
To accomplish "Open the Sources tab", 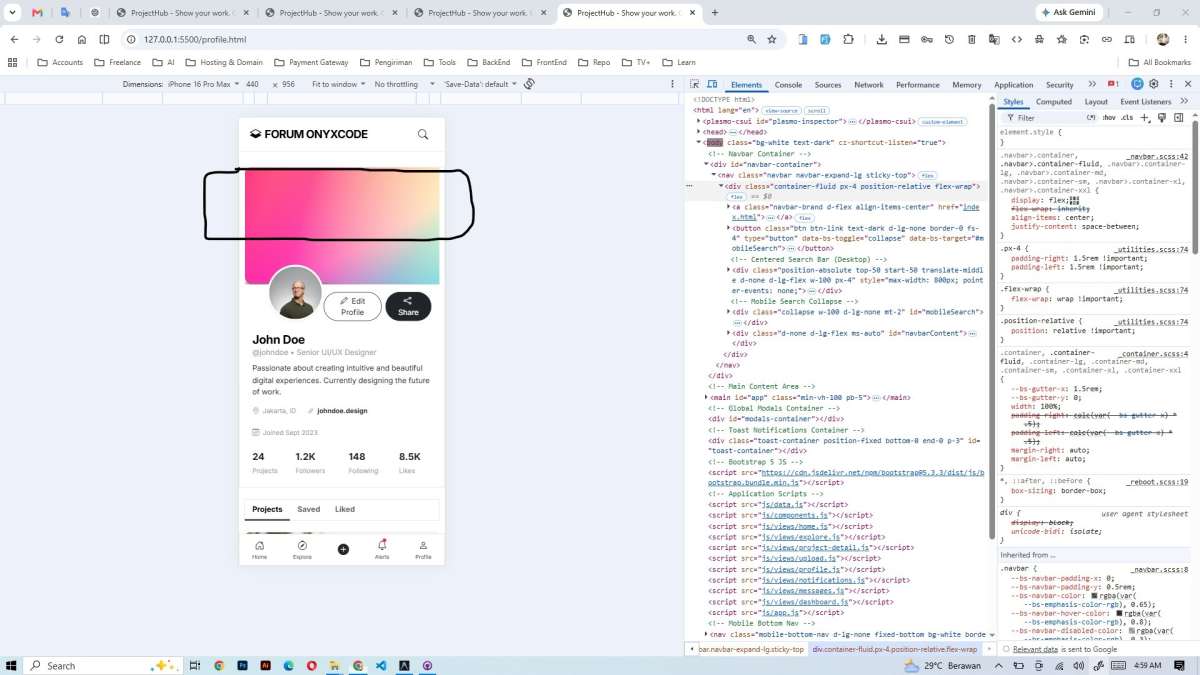I will pos(828,85).
